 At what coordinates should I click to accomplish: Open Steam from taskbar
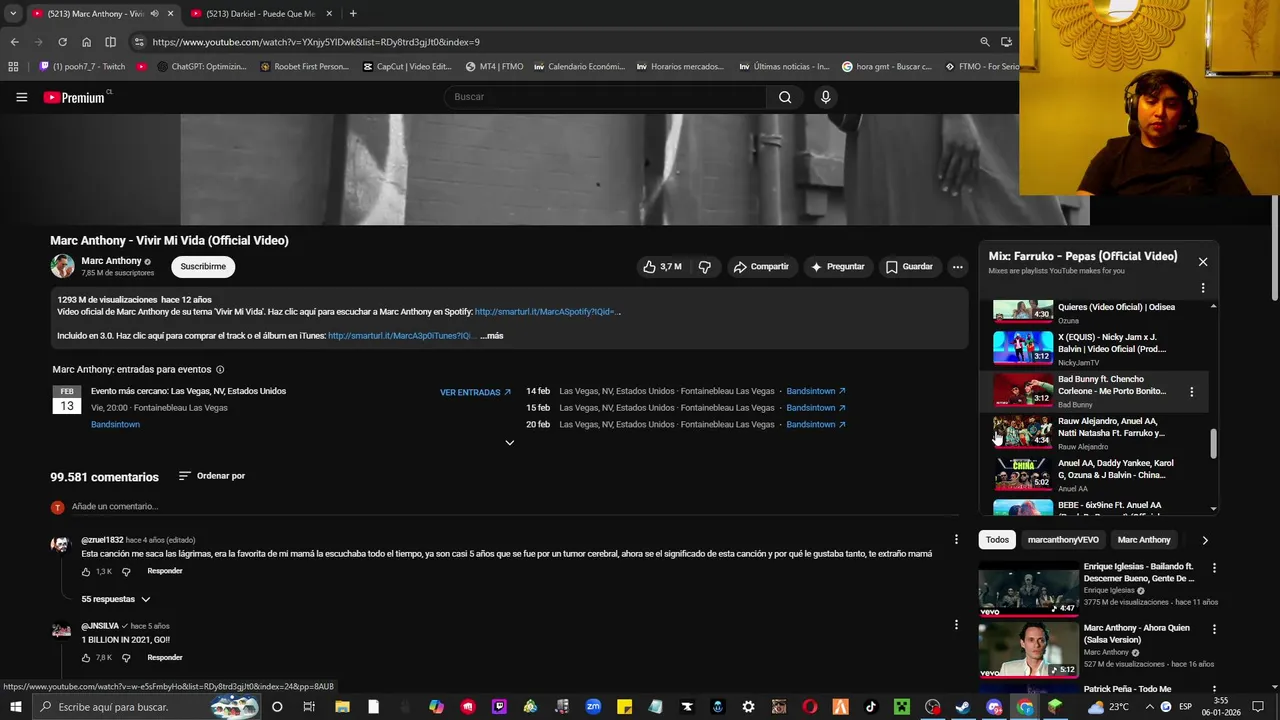point(962,707)
